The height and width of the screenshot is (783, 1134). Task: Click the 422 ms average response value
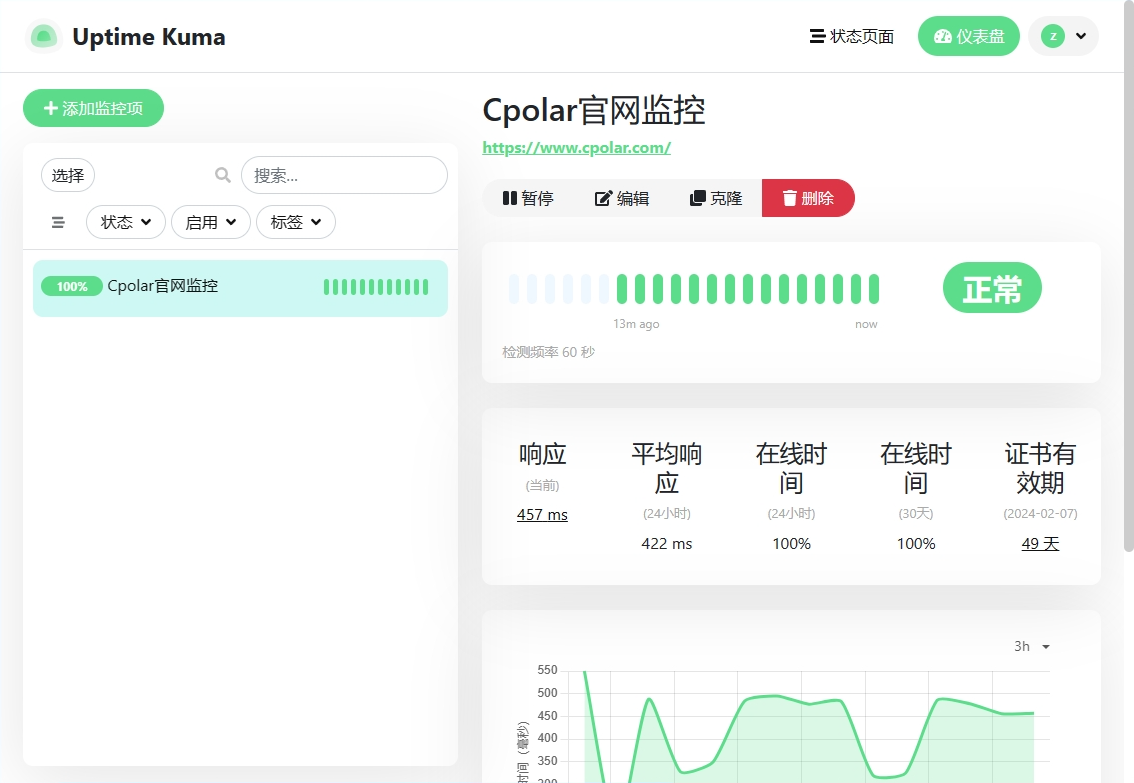point(667,544)
